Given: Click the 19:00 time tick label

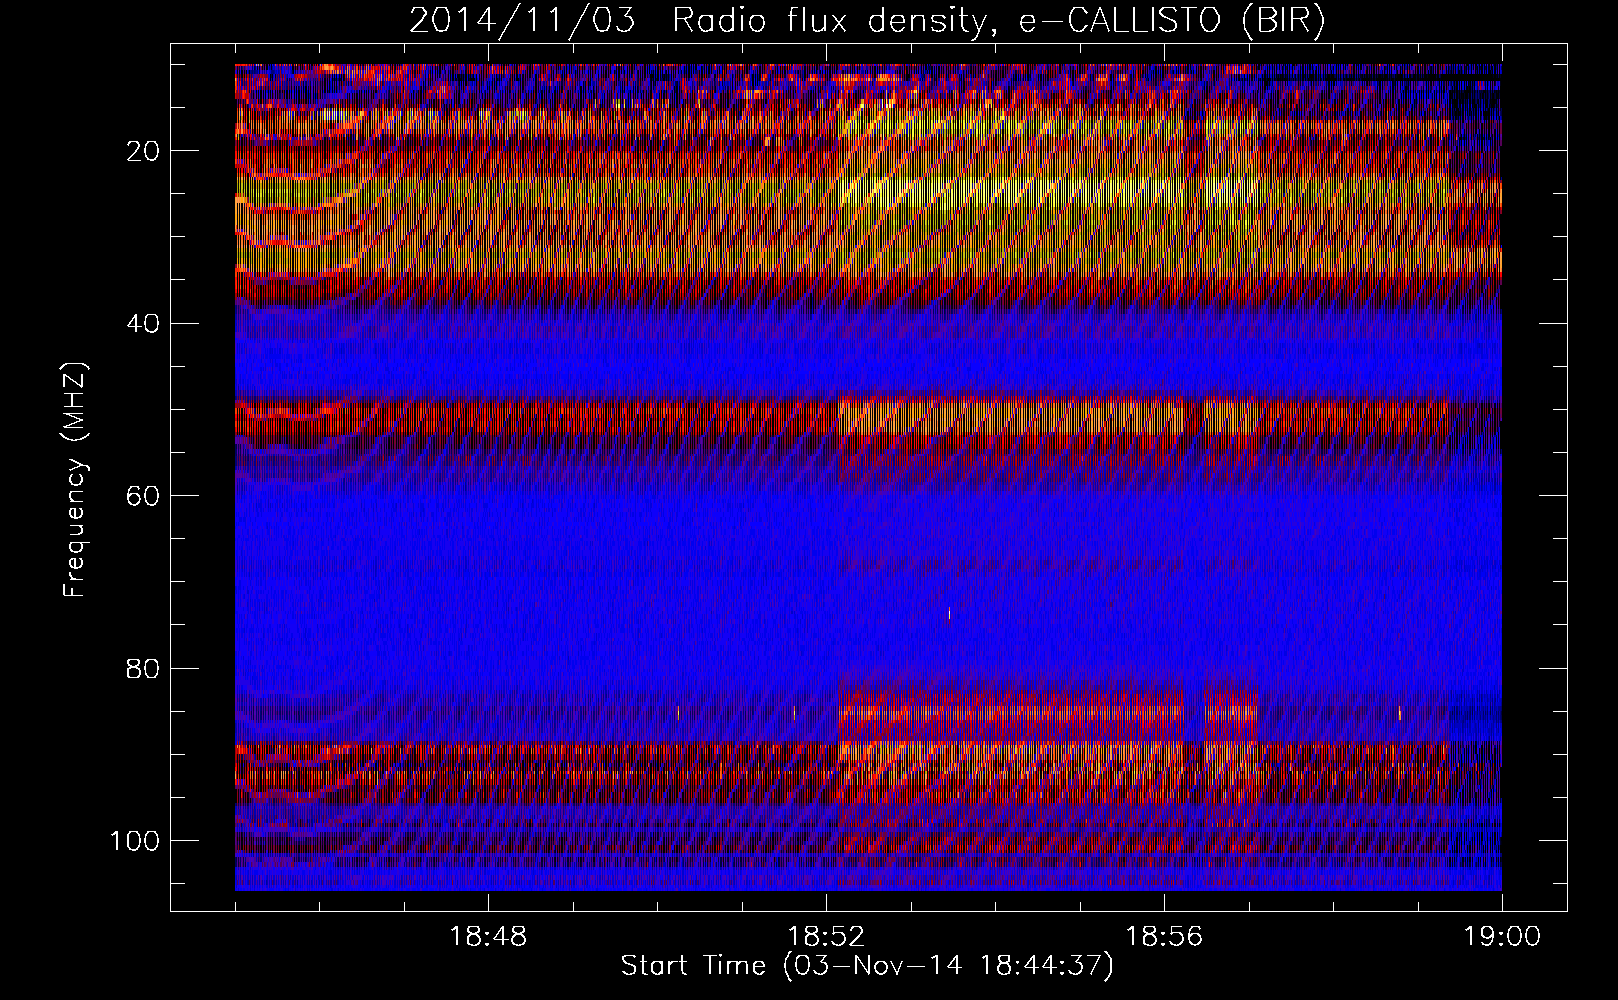Looking at the screenshot, I should point(1502,937).
